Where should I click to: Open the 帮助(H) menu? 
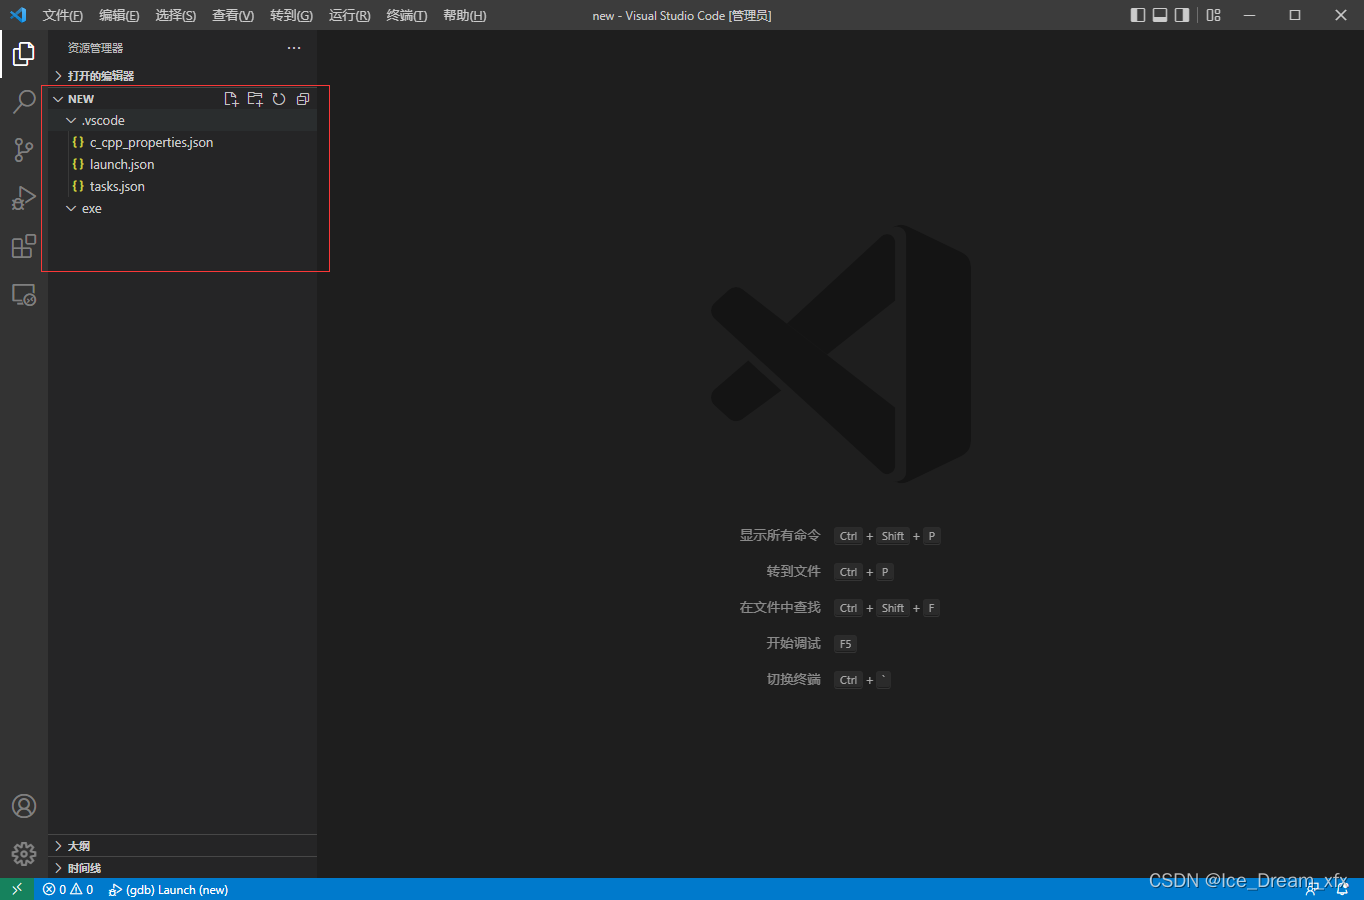pyautogui.click(x=465, y=15)
